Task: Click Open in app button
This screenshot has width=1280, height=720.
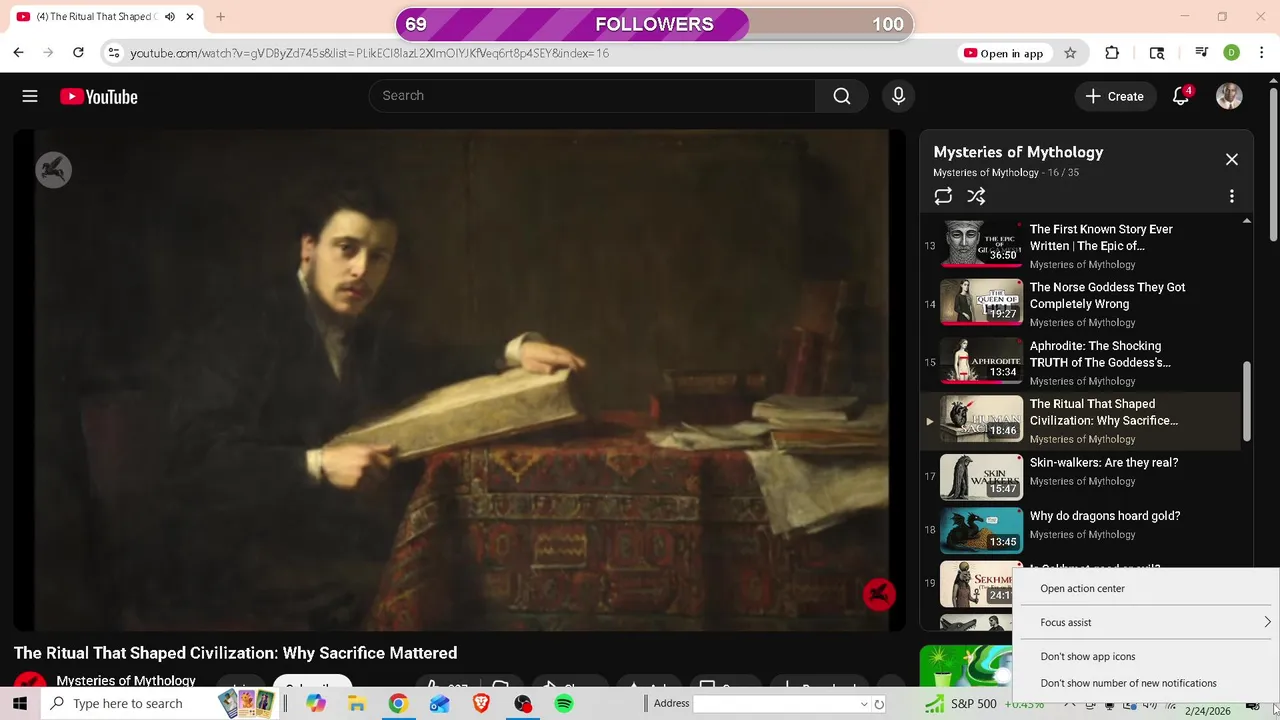Action: pos(1003,53)
